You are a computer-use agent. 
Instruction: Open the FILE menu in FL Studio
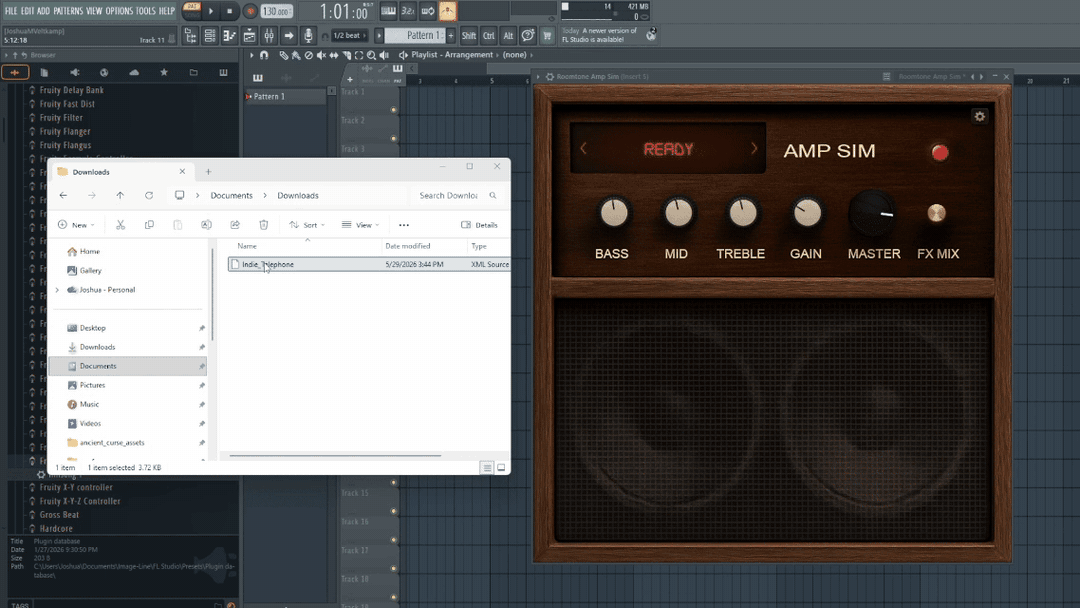10,11
